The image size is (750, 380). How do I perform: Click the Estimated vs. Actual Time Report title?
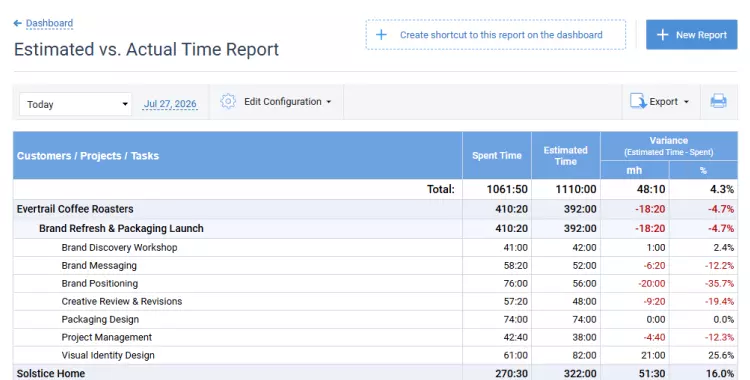[146, 49]
